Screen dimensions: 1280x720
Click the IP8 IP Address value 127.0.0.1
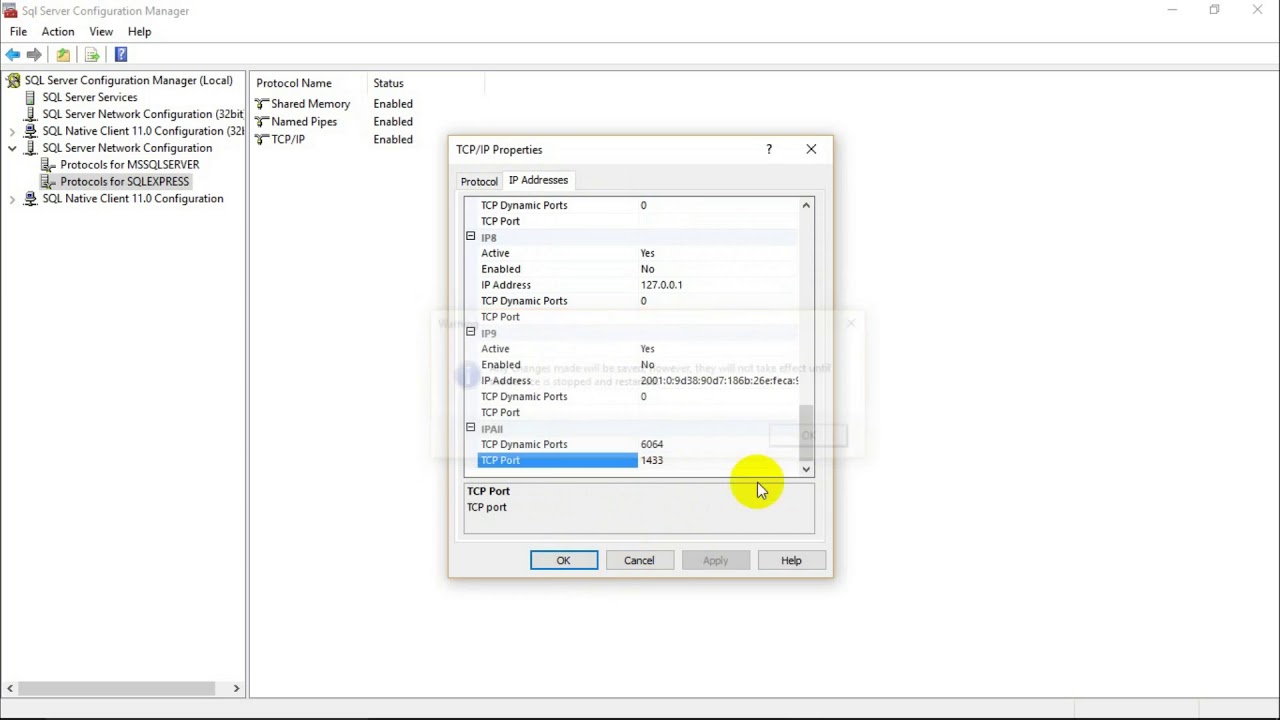(x=662, y=285)
